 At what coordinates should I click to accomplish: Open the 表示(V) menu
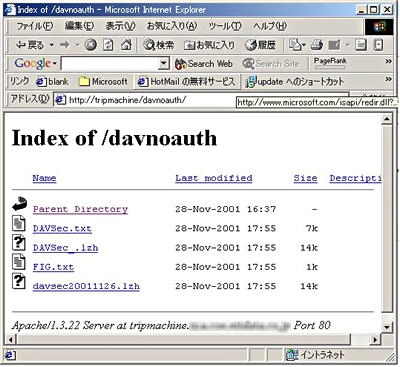pos(121,26)
